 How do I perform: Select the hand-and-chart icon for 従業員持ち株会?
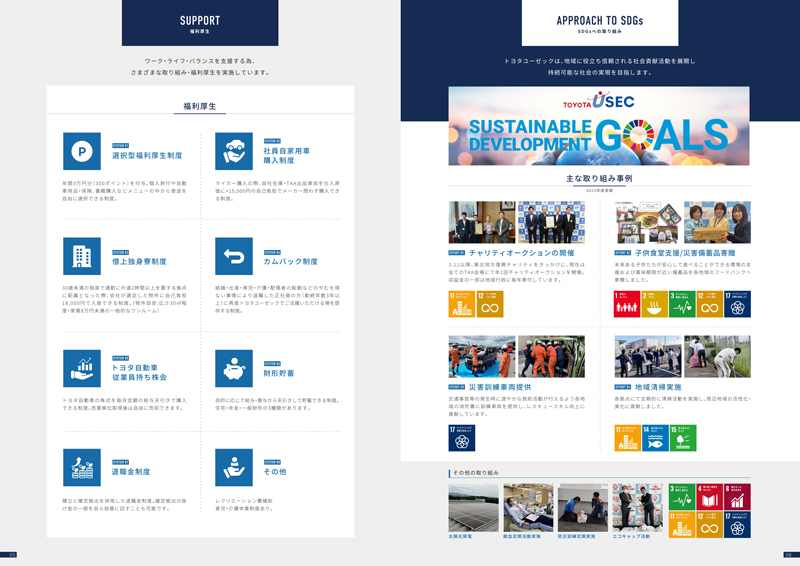82,368
